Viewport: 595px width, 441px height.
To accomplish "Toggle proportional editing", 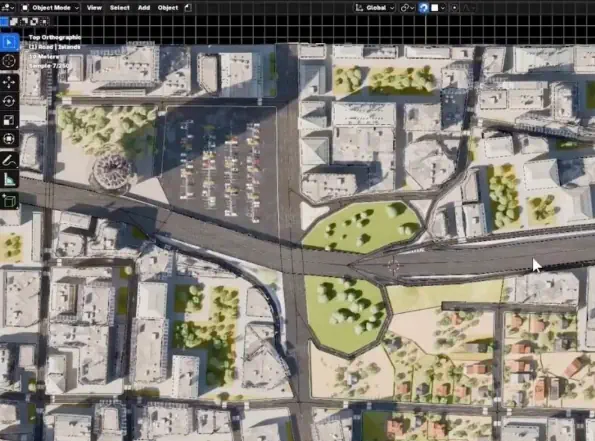I will (455, 8).
